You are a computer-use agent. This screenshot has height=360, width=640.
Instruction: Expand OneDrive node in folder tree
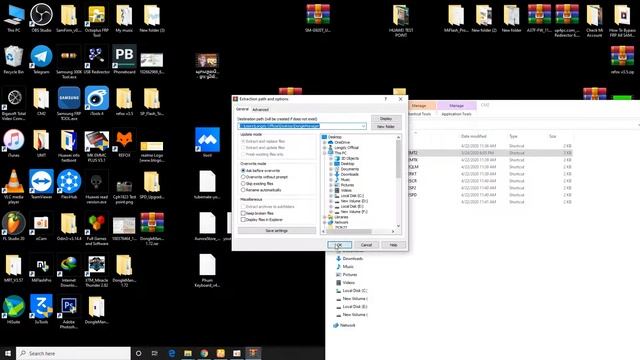[324, 142]
